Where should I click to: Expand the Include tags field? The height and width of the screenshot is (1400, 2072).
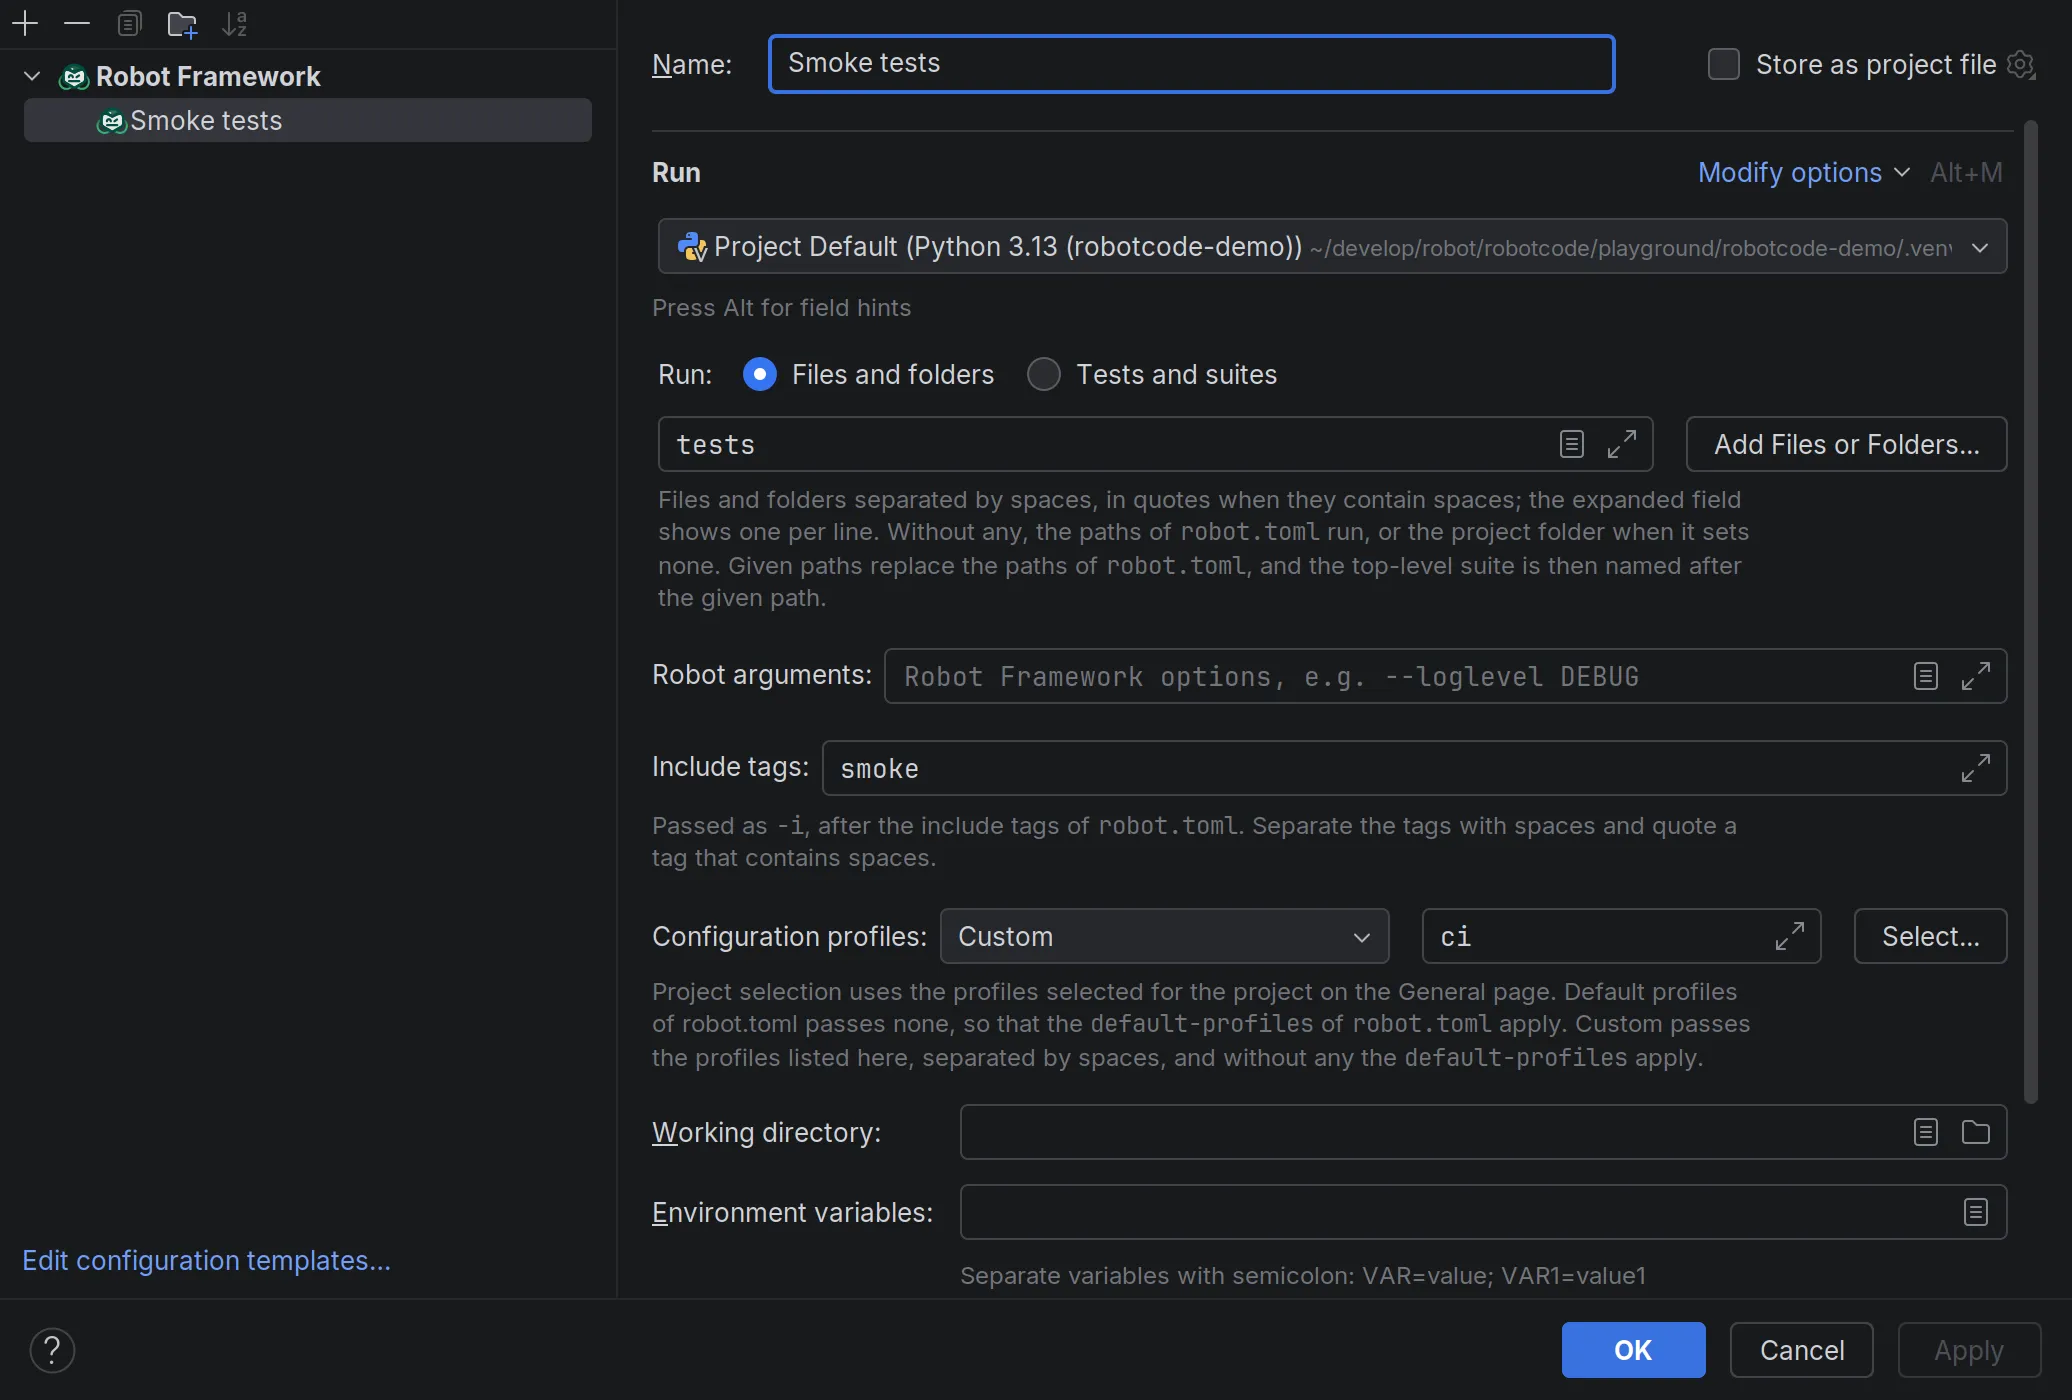pyautogui.click(x=1976, y=768)
